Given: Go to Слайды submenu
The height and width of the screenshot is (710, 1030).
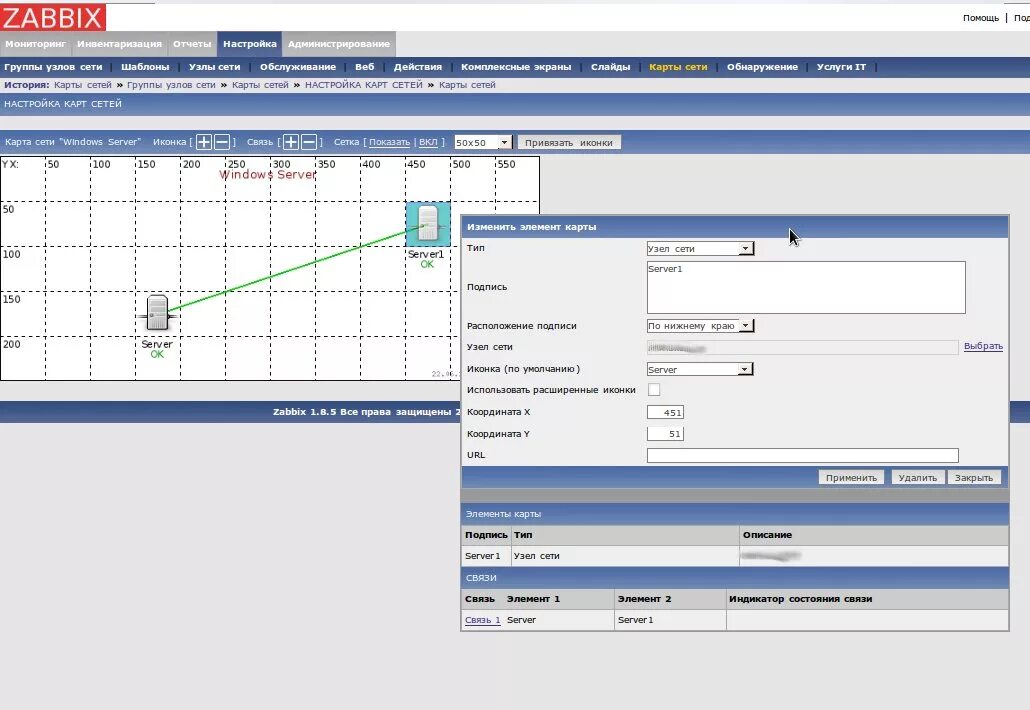Looking at the screenshot, I should click(610, 66).
